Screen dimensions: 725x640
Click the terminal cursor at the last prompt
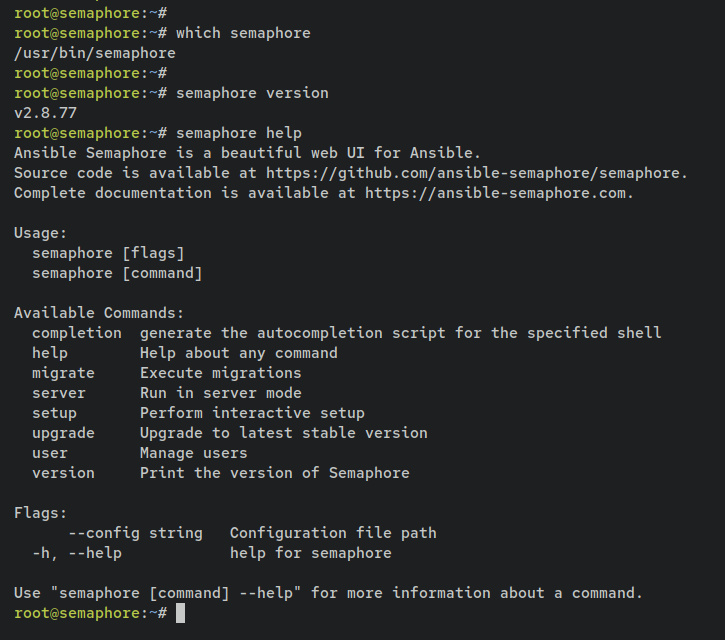pyautogui.click(x=180, y=613)
